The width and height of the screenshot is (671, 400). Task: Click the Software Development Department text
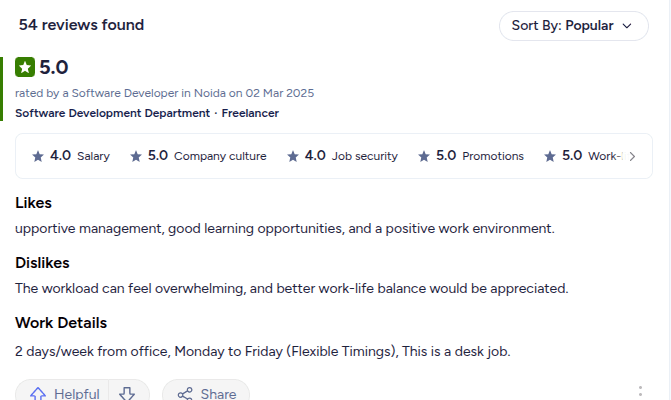click(x=112, y=113)
